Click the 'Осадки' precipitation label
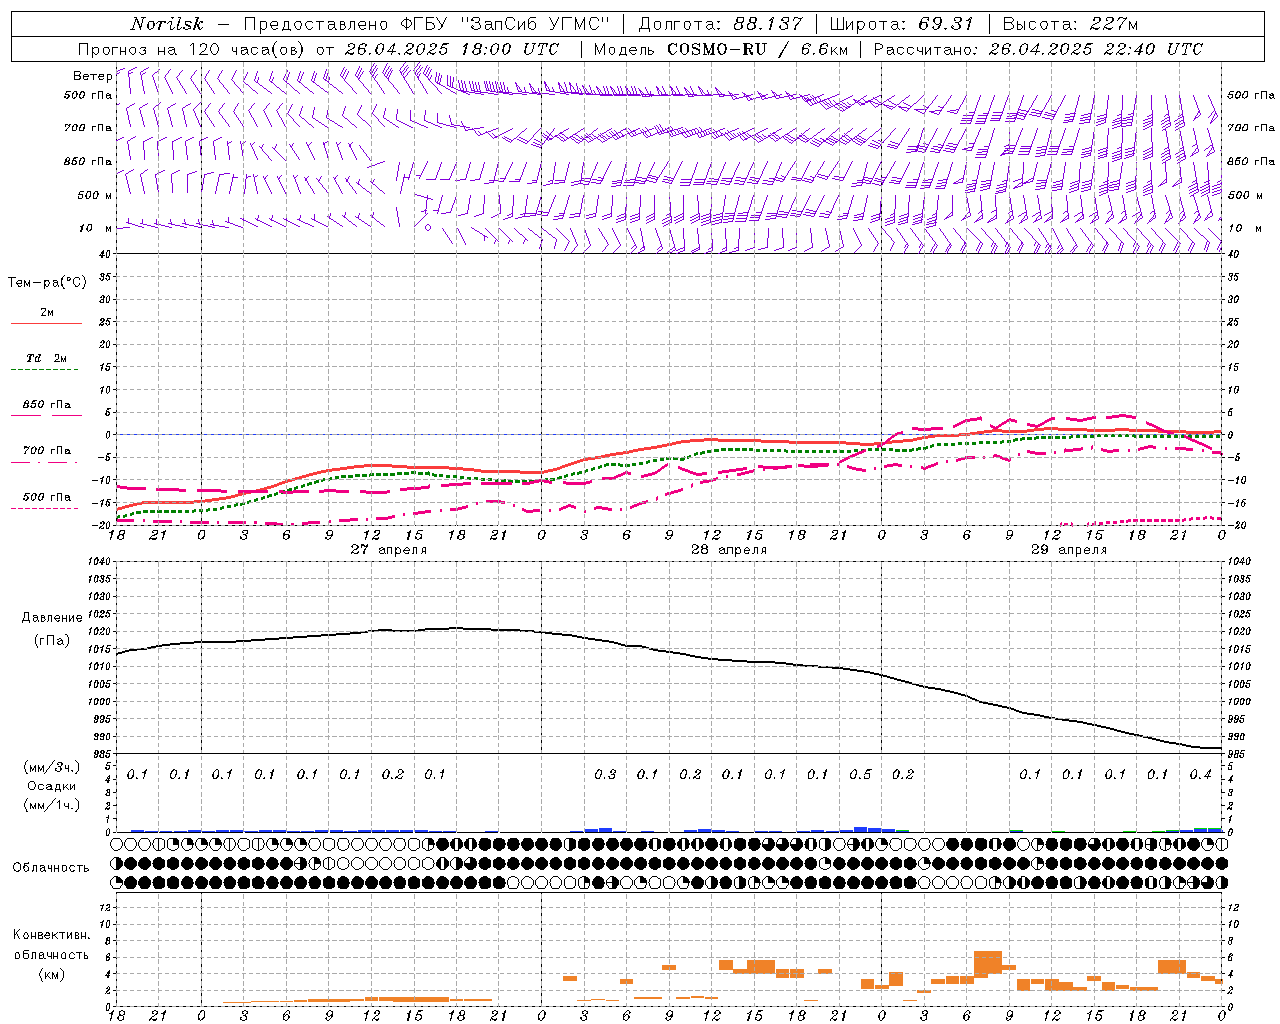This screenshot has height=1024, width=1280. [x=52, y=786]
